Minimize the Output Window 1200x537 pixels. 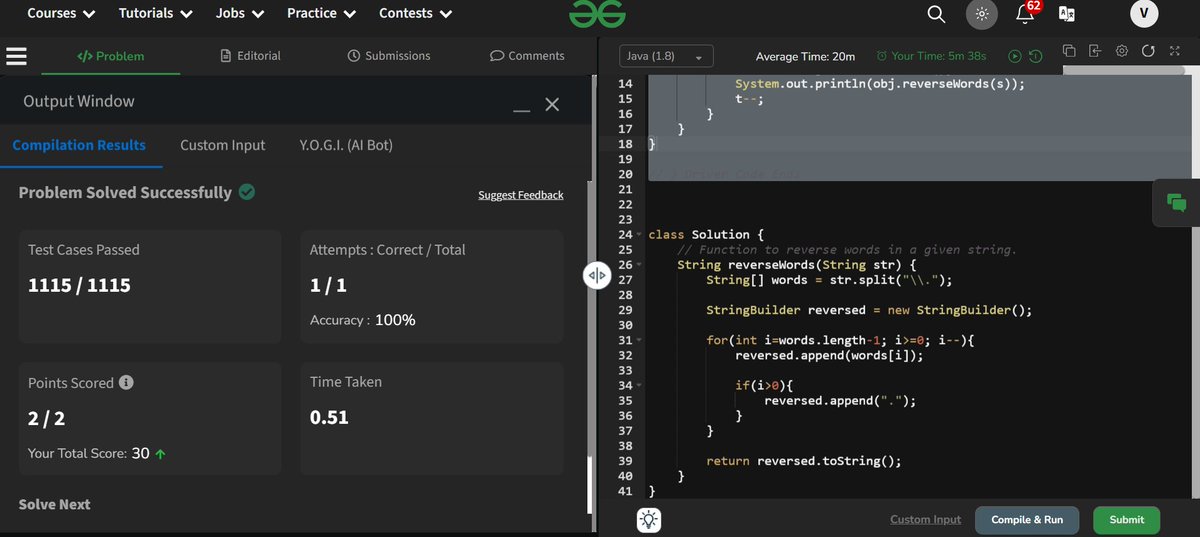(521, 111)
